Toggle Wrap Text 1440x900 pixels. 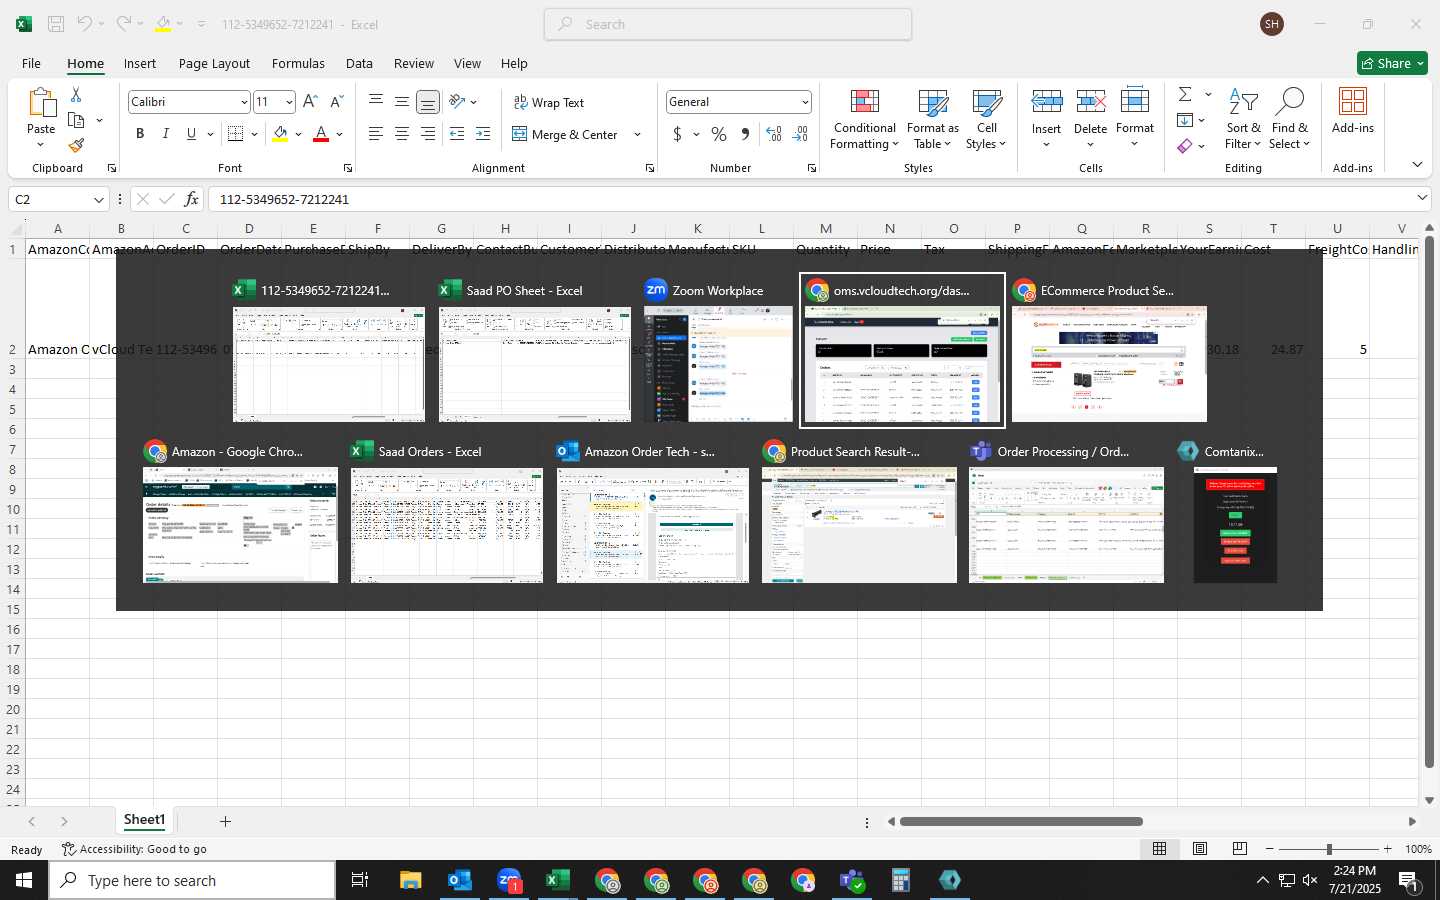548,102
